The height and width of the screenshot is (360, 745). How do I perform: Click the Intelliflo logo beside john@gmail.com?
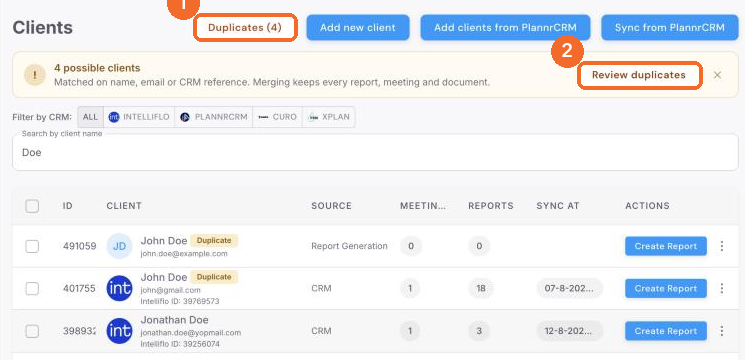point(119,288)
